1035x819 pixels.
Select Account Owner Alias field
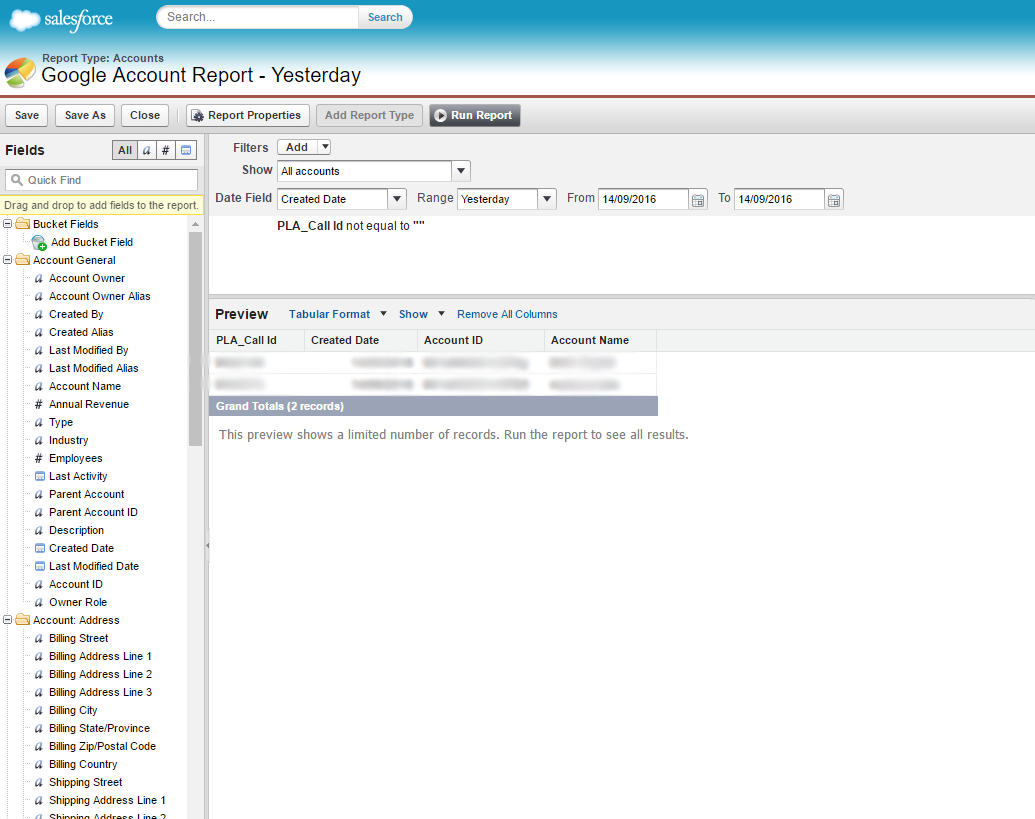pyautogui.click(x=100, y=296)
